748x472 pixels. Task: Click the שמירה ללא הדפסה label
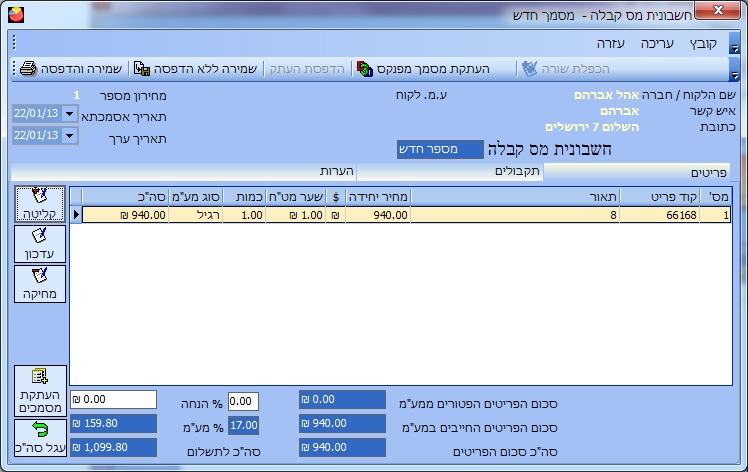tap(205, 69)
